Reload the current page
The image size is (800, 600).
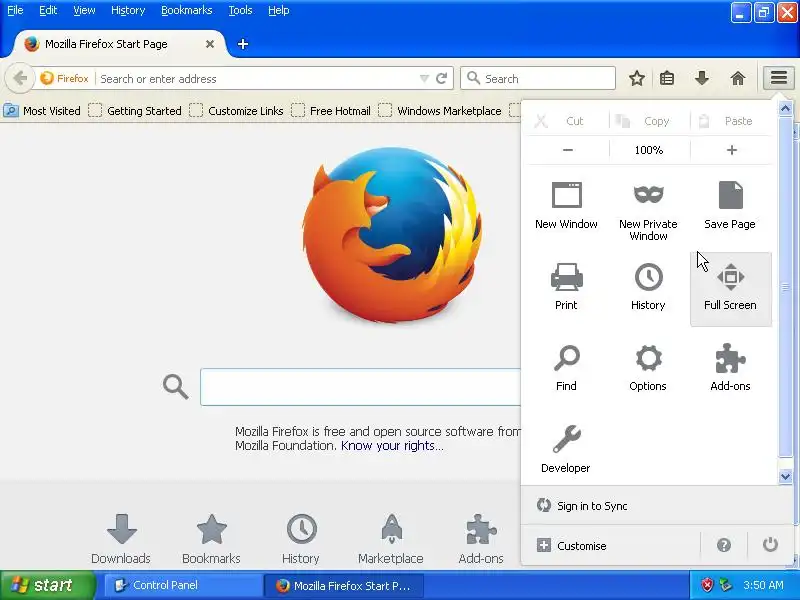pyautogui.click(x=441, y=79)
